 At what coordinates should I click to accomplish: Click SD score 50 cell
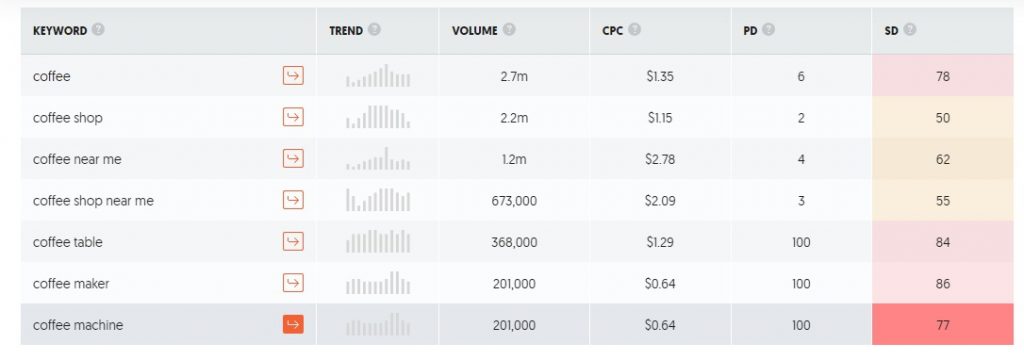click(942, 118)
